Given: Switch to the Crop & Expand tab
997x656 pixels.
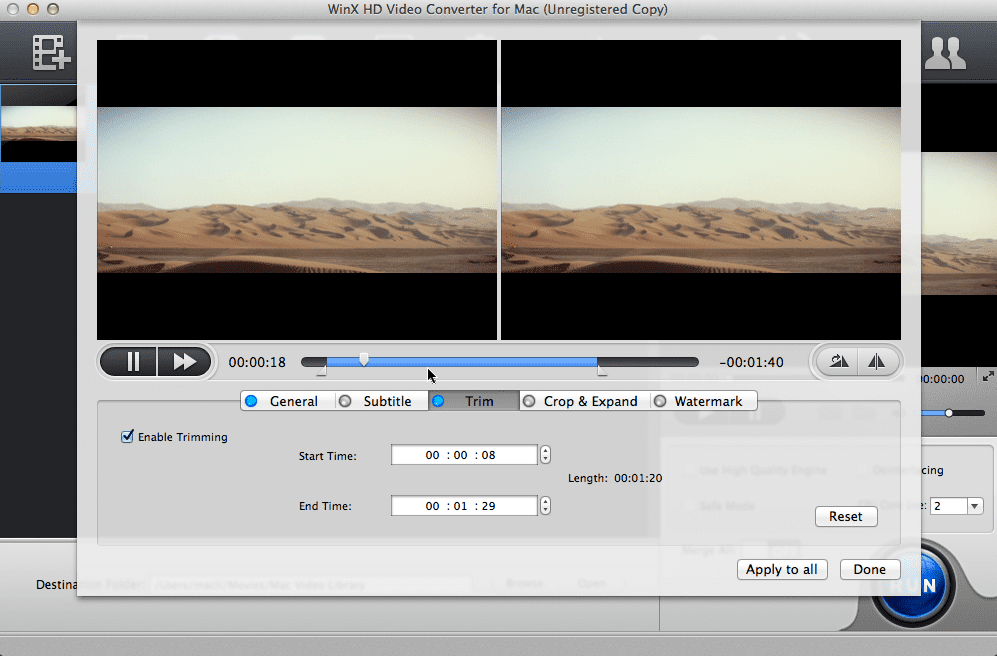Looking at the screenshot, I should tap(530, 400).
